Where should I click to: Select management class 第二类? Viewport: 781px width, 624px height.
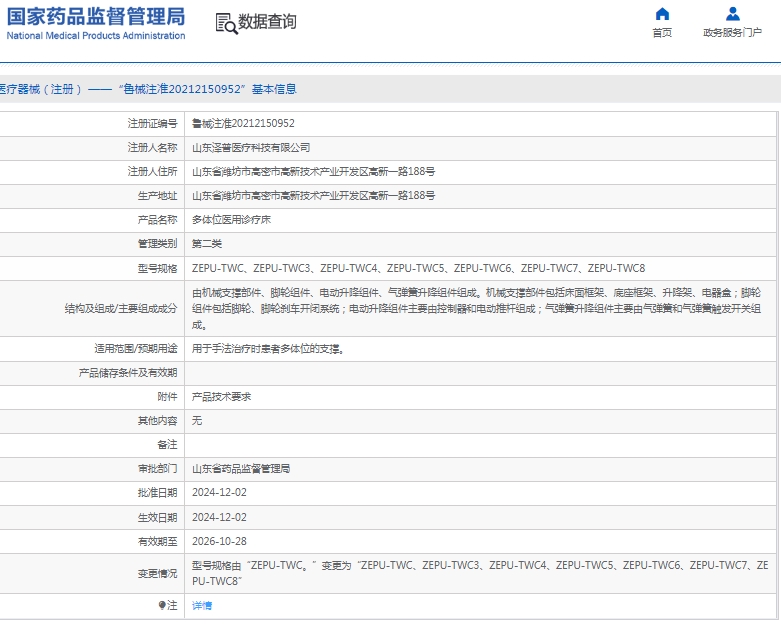(x=207, y=244)
